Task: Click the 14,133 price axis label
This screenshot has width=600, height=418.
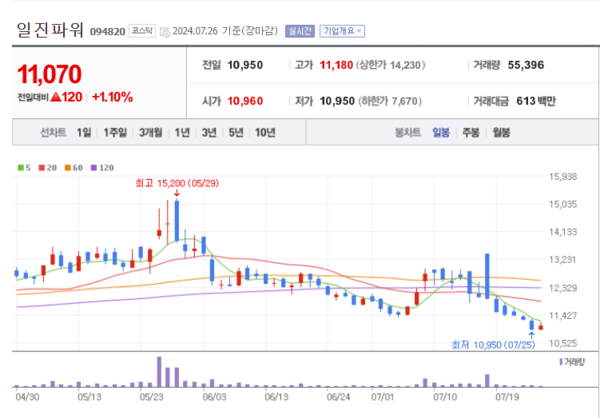Action: coord(563,232)
